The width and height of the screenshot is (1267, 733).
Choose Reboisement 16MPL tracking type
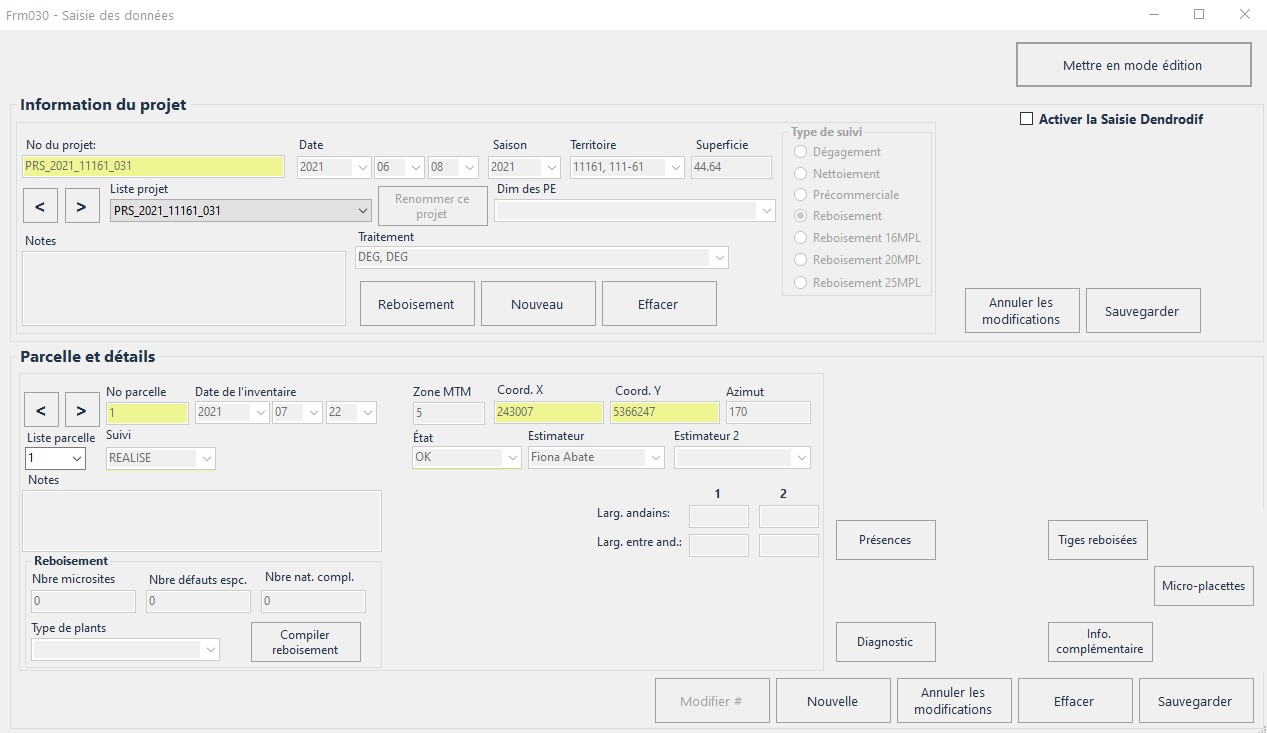800,238
